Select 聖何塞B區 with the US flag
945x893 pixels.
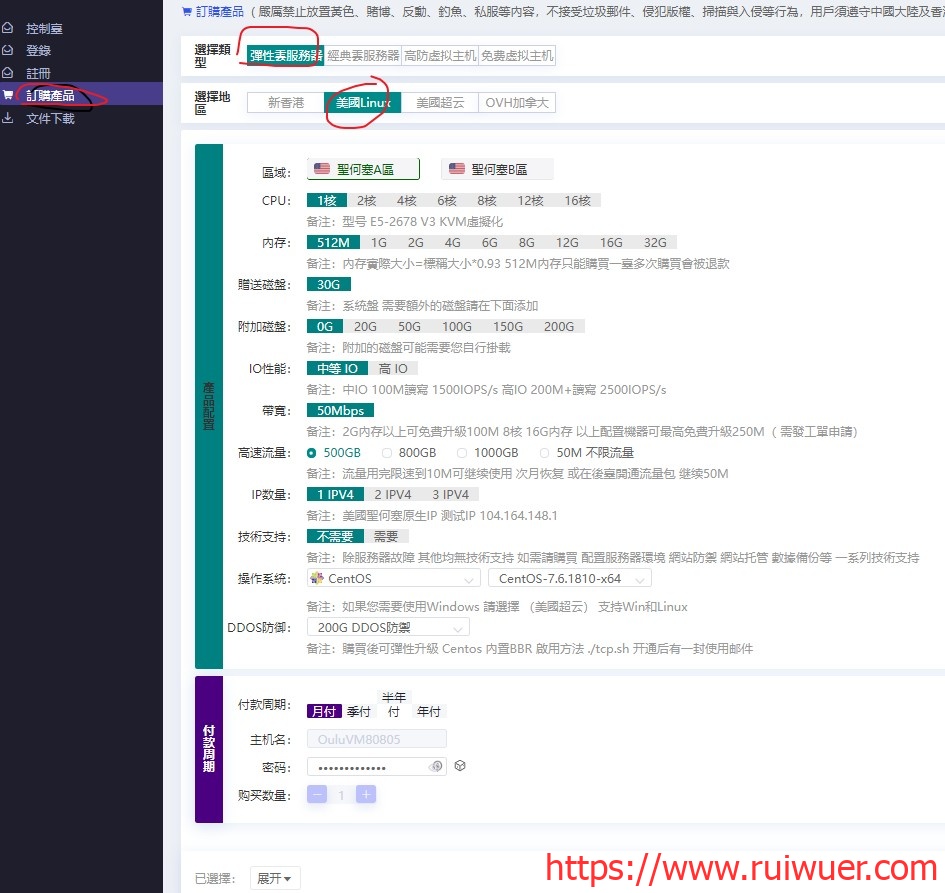tap(496, 170)
